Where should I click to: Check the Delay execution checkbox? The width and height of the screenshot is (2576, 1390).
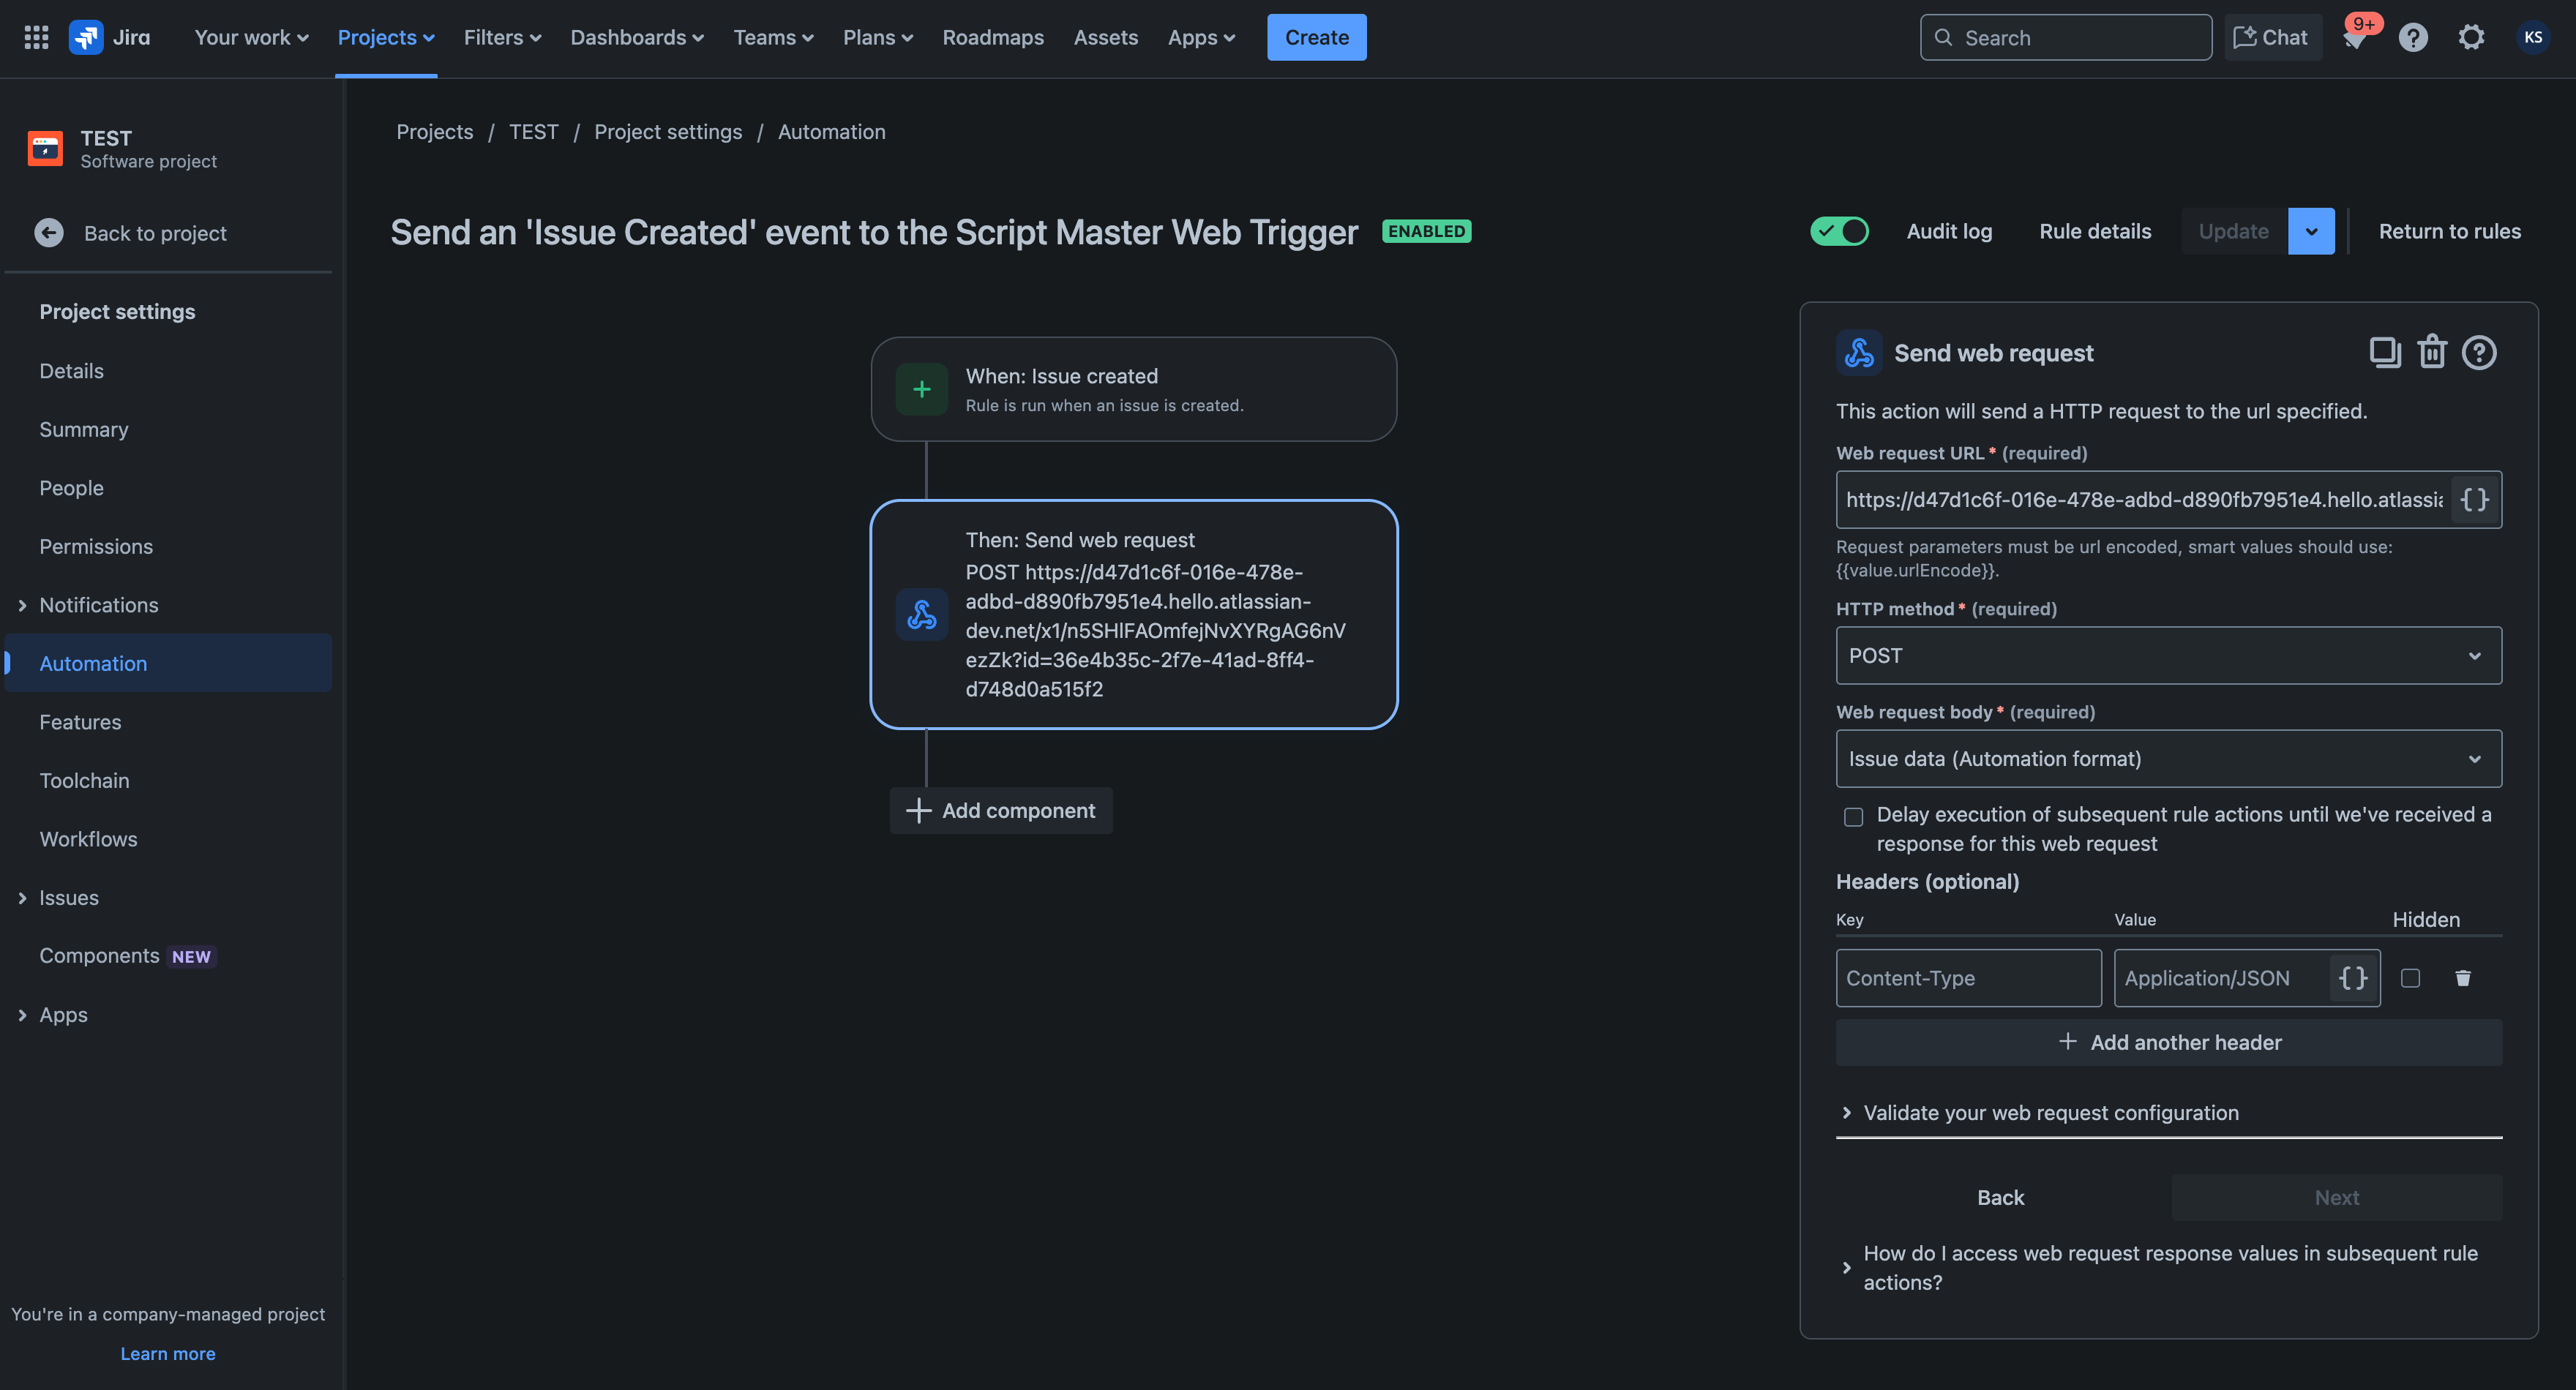pos(1853,817)
